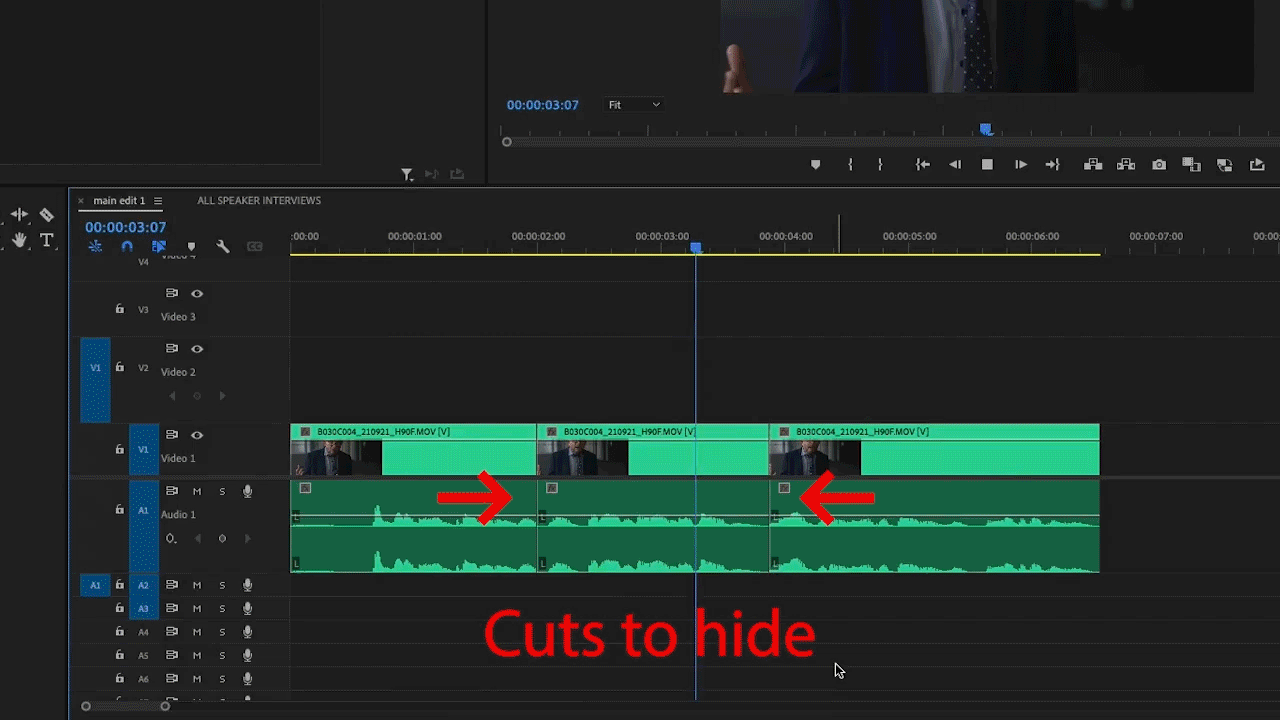Click the Lift button
The height and width of the screenshot is (720, 1280).
(x=1093, y=165)
